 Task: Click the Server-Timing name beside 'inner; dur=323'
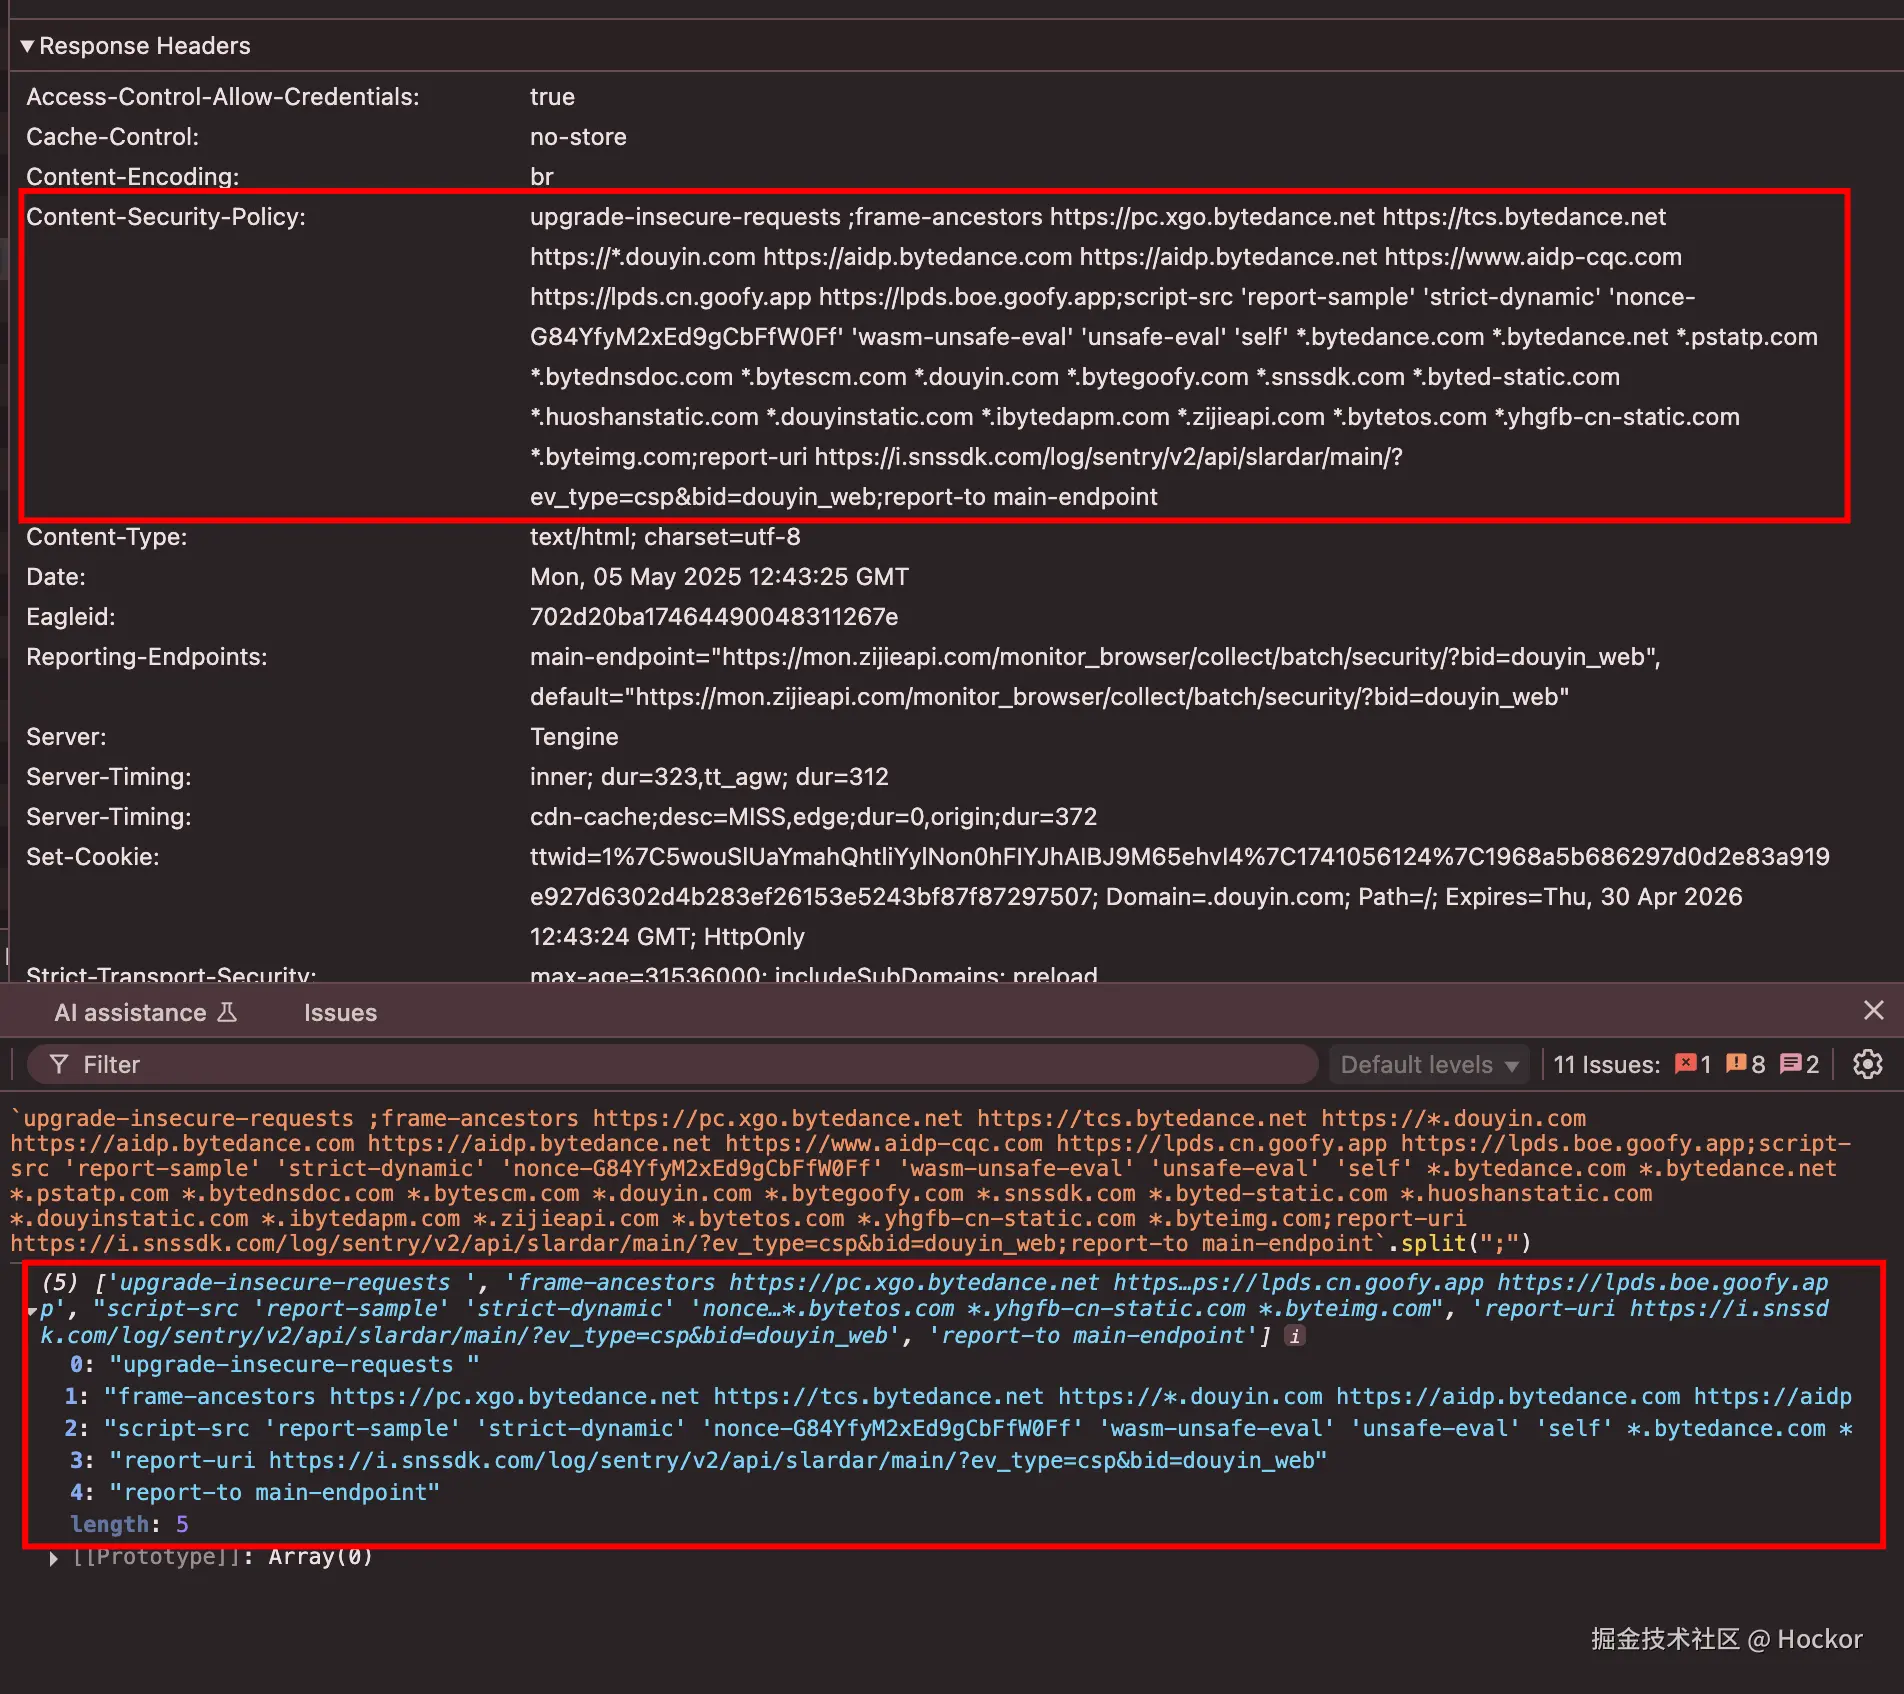tap(109, 777)
